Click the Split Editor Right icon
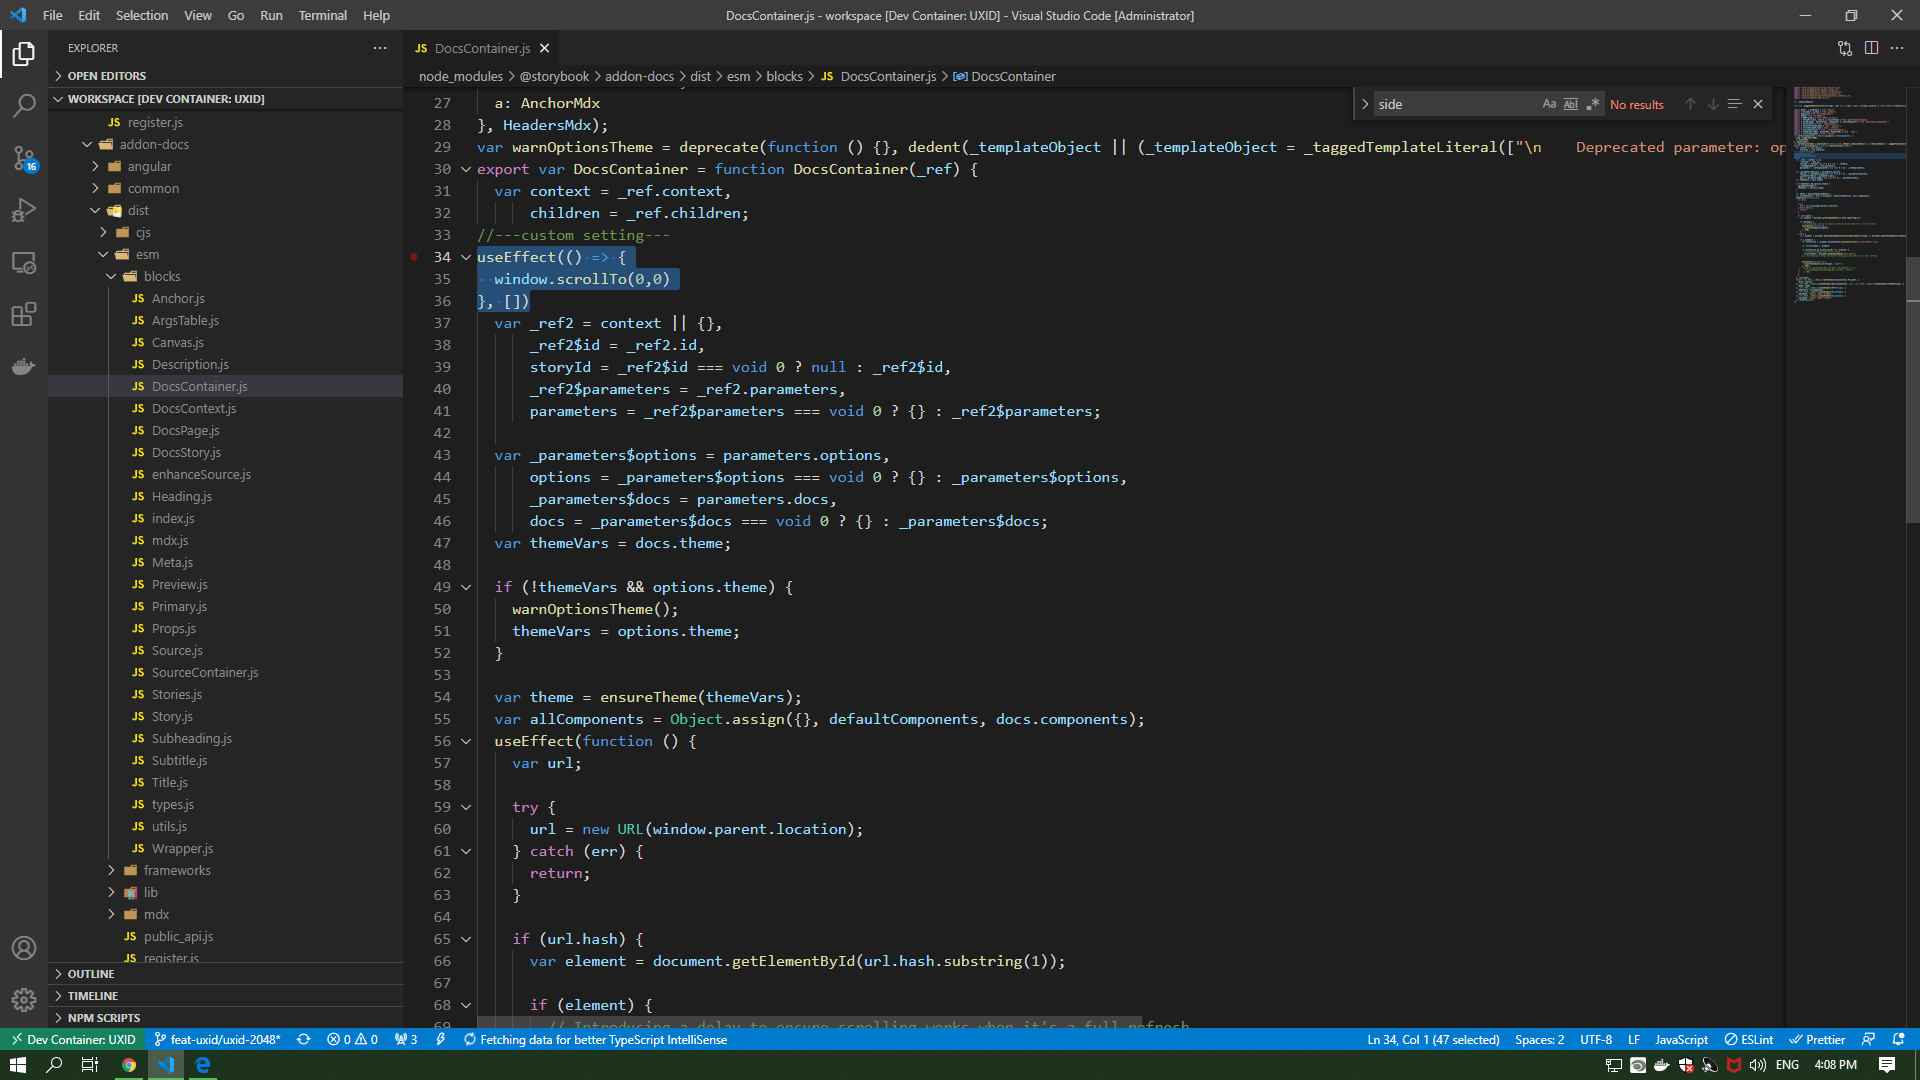The height and width of the screenshot is (1080, 1920). click(1871, 48)
